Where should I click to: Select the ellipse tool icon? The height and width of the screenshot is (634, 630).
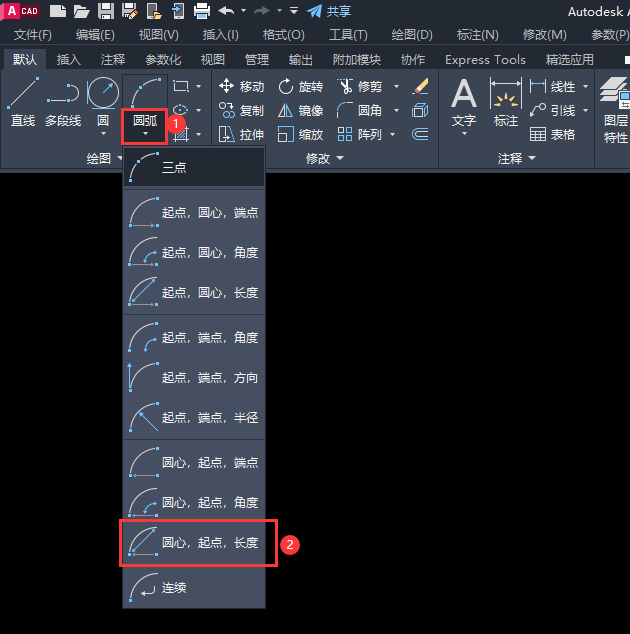click(180, 110)
